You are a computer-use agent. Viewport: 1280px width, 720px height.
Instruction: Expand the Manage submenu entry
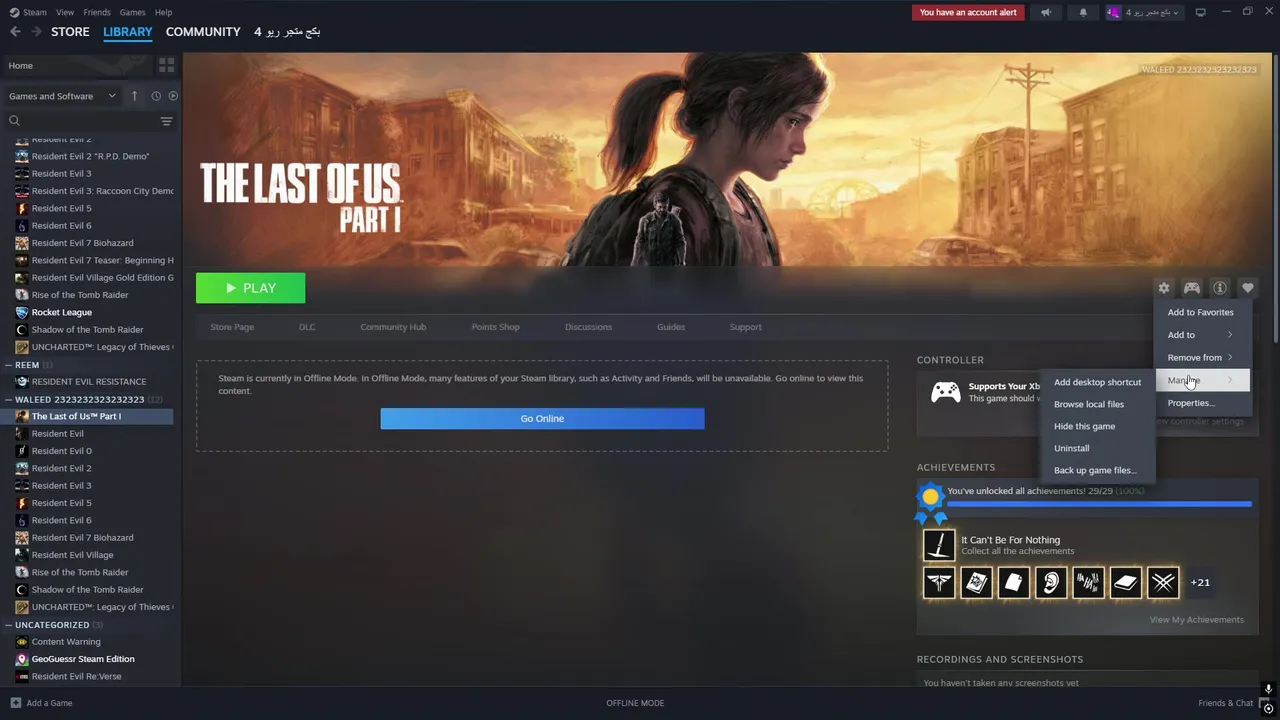(1203, 380)
